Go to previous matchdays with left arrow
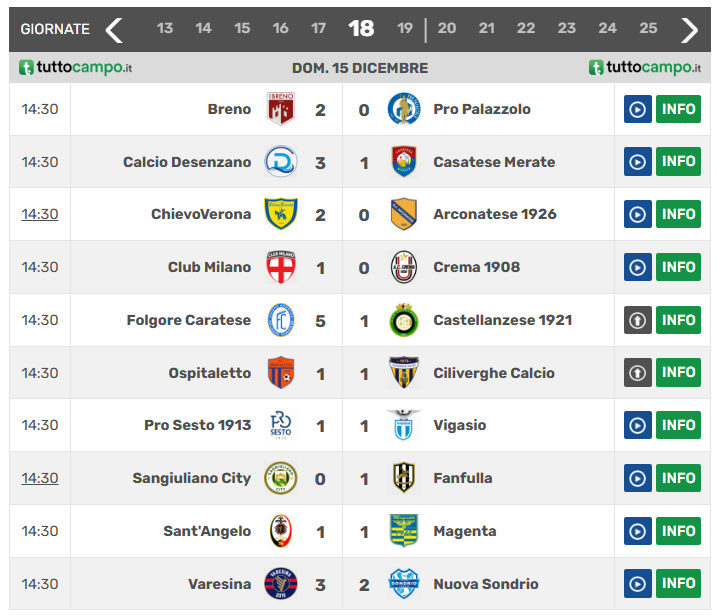 pyautogui.click(x=114, y=29)
